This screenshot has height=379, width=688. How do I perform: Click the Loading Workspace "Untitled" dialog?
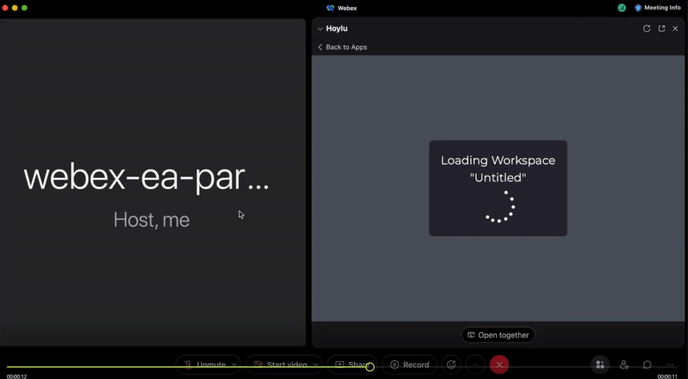pos(498,188)
